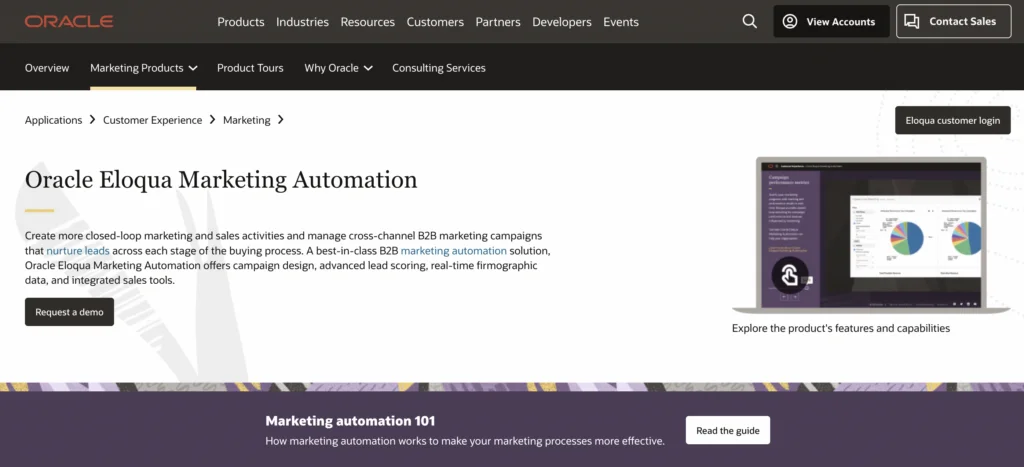Click the interactive tour hand icon on laptop
1024x467 pixels.
tap(790, 275)
